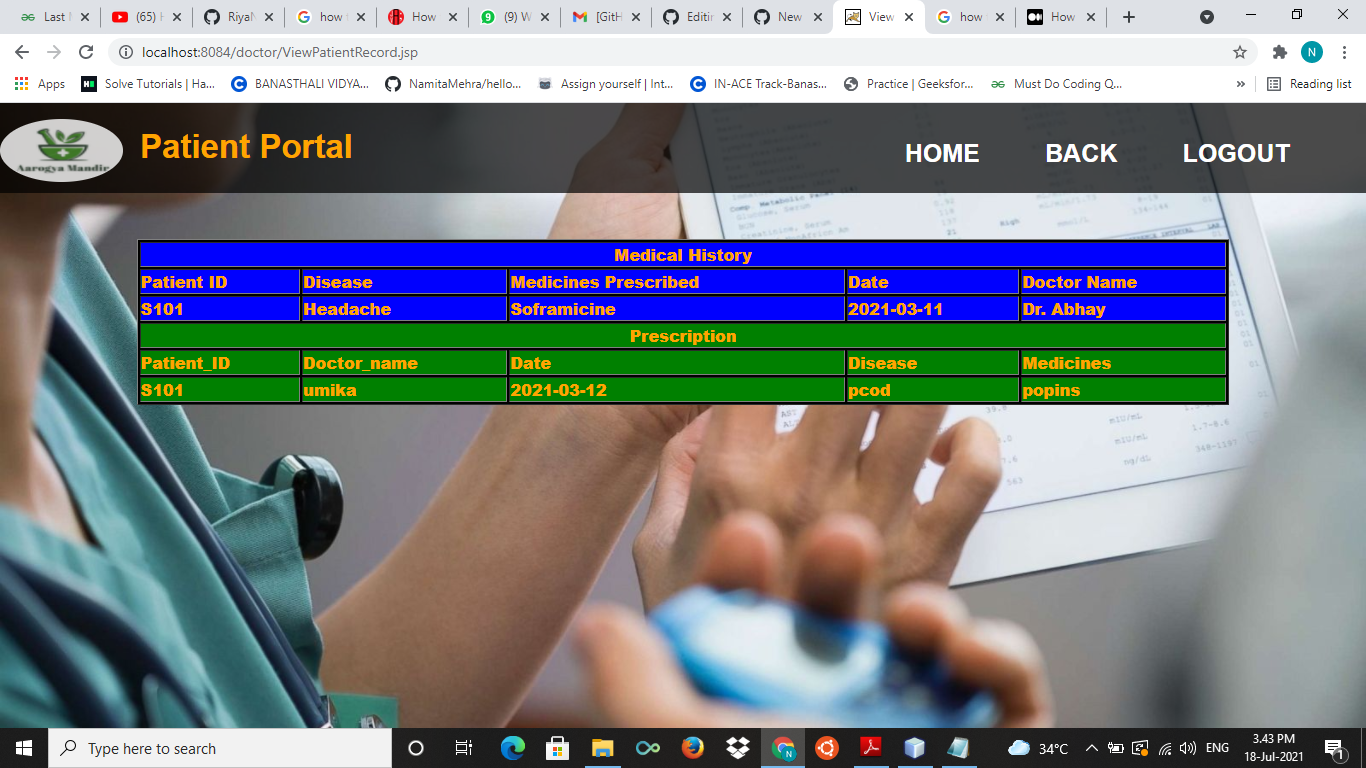The width and height of the screenshot is (1366, 768).
Task: Open Chrome three-dot menu
Action: pyautogui.click(x=1344, y=52)
